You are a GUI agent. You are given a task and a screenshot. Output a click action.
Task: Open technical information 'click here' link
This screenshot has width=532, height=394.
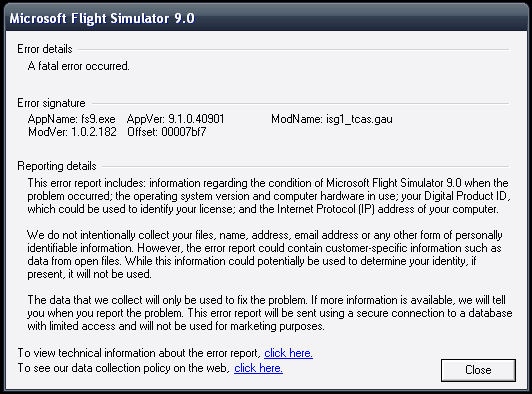click(x=288, y=353)
